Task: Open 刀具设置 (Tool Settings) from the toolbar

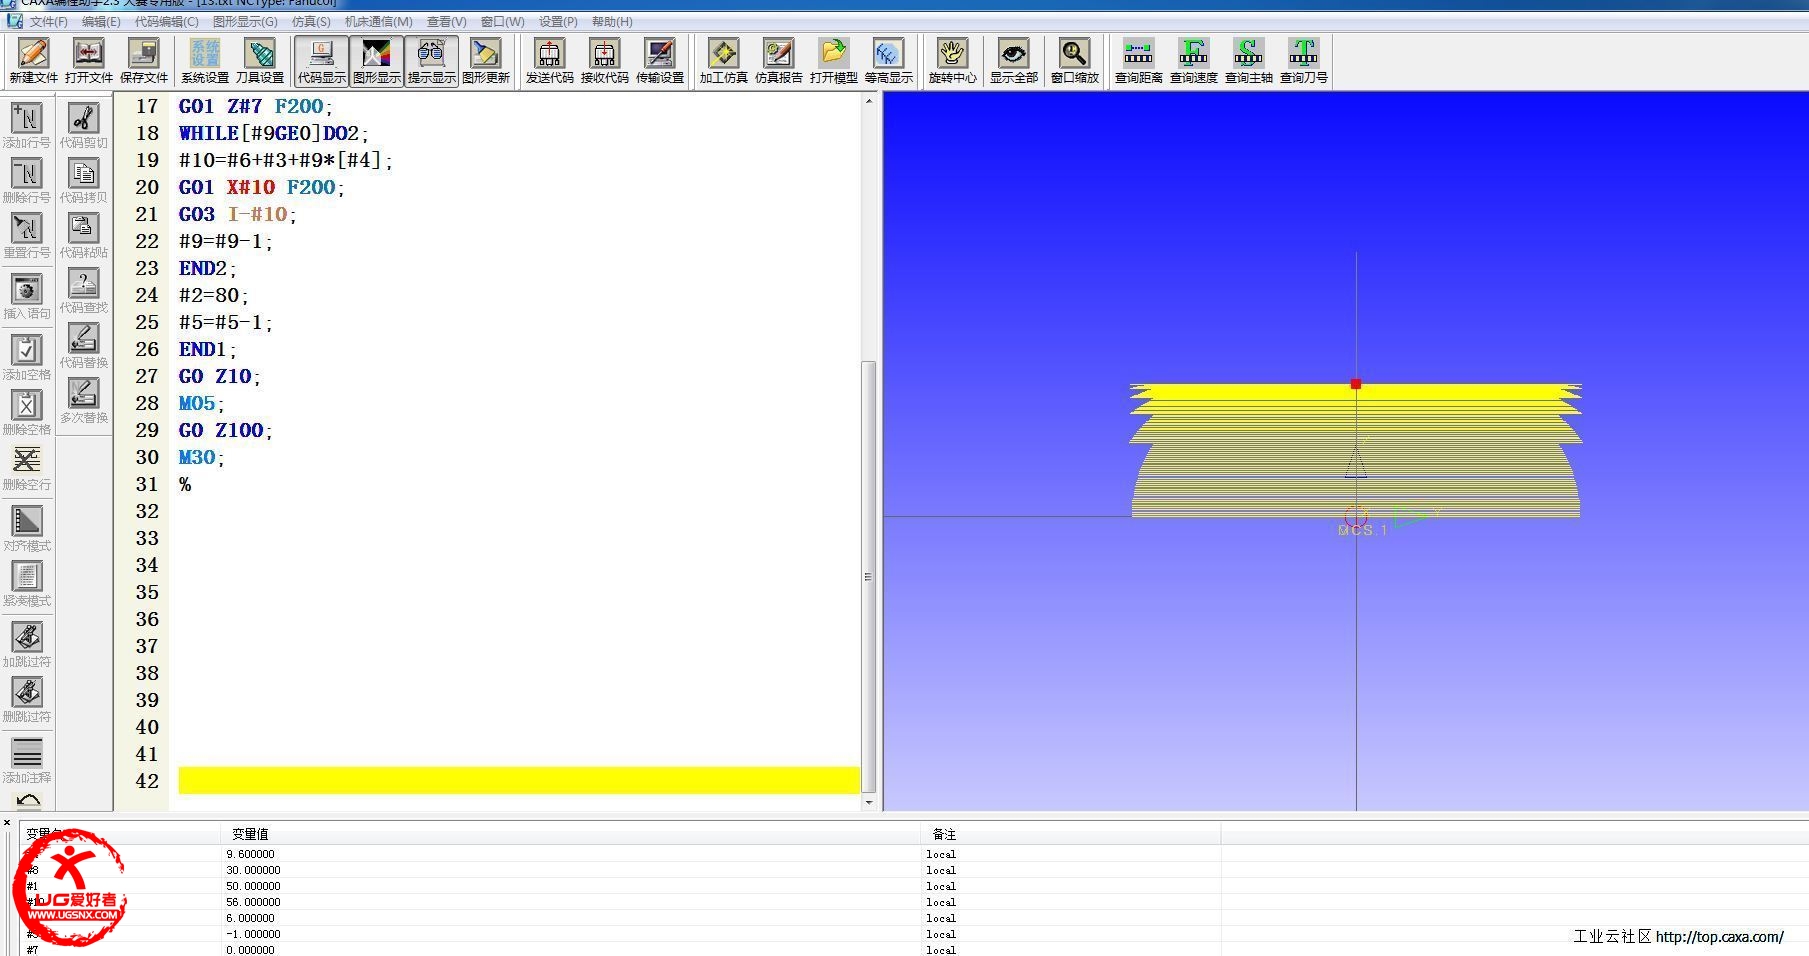Action: coord(260,61)
